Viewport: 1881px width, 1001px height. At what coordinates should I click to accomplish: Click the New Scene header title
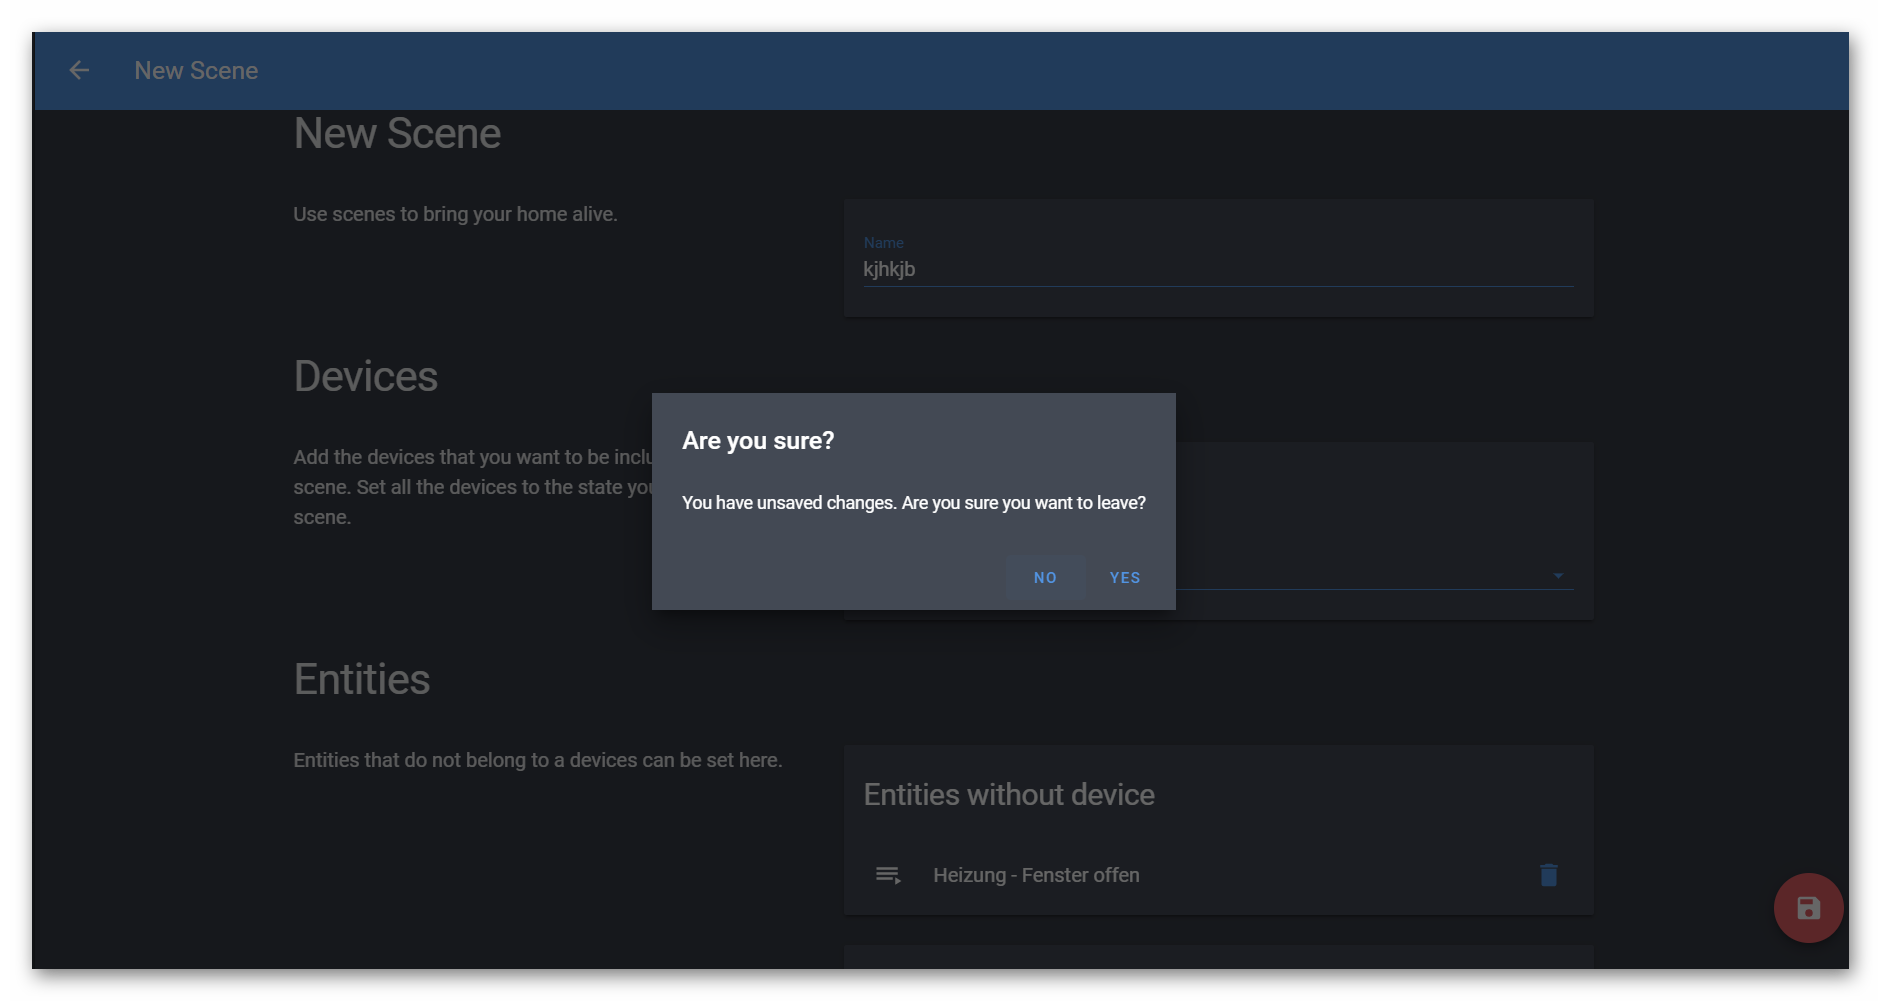tap(196, 71)
